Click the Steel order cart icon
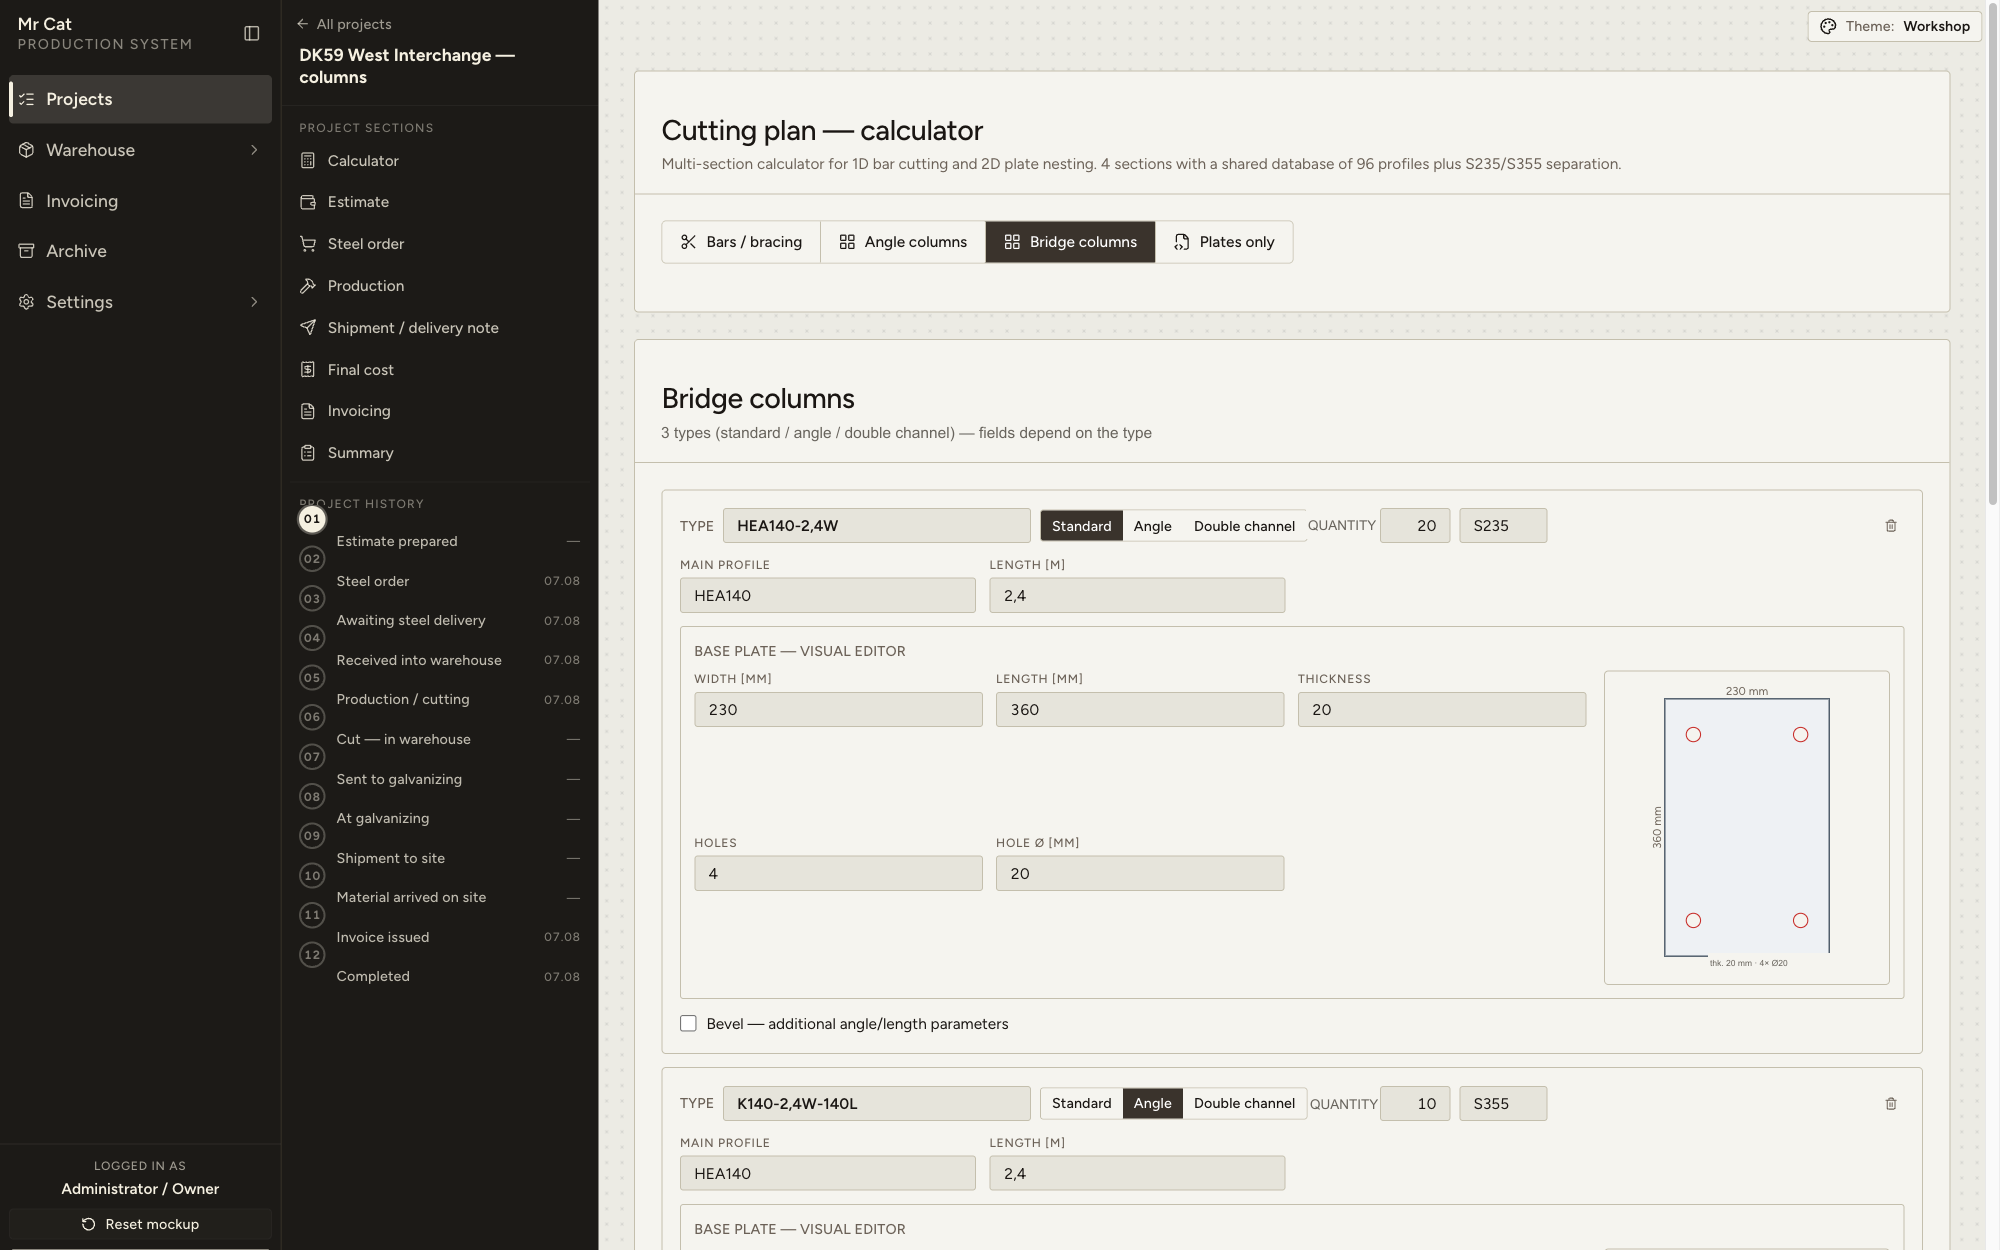 (308, 244)
